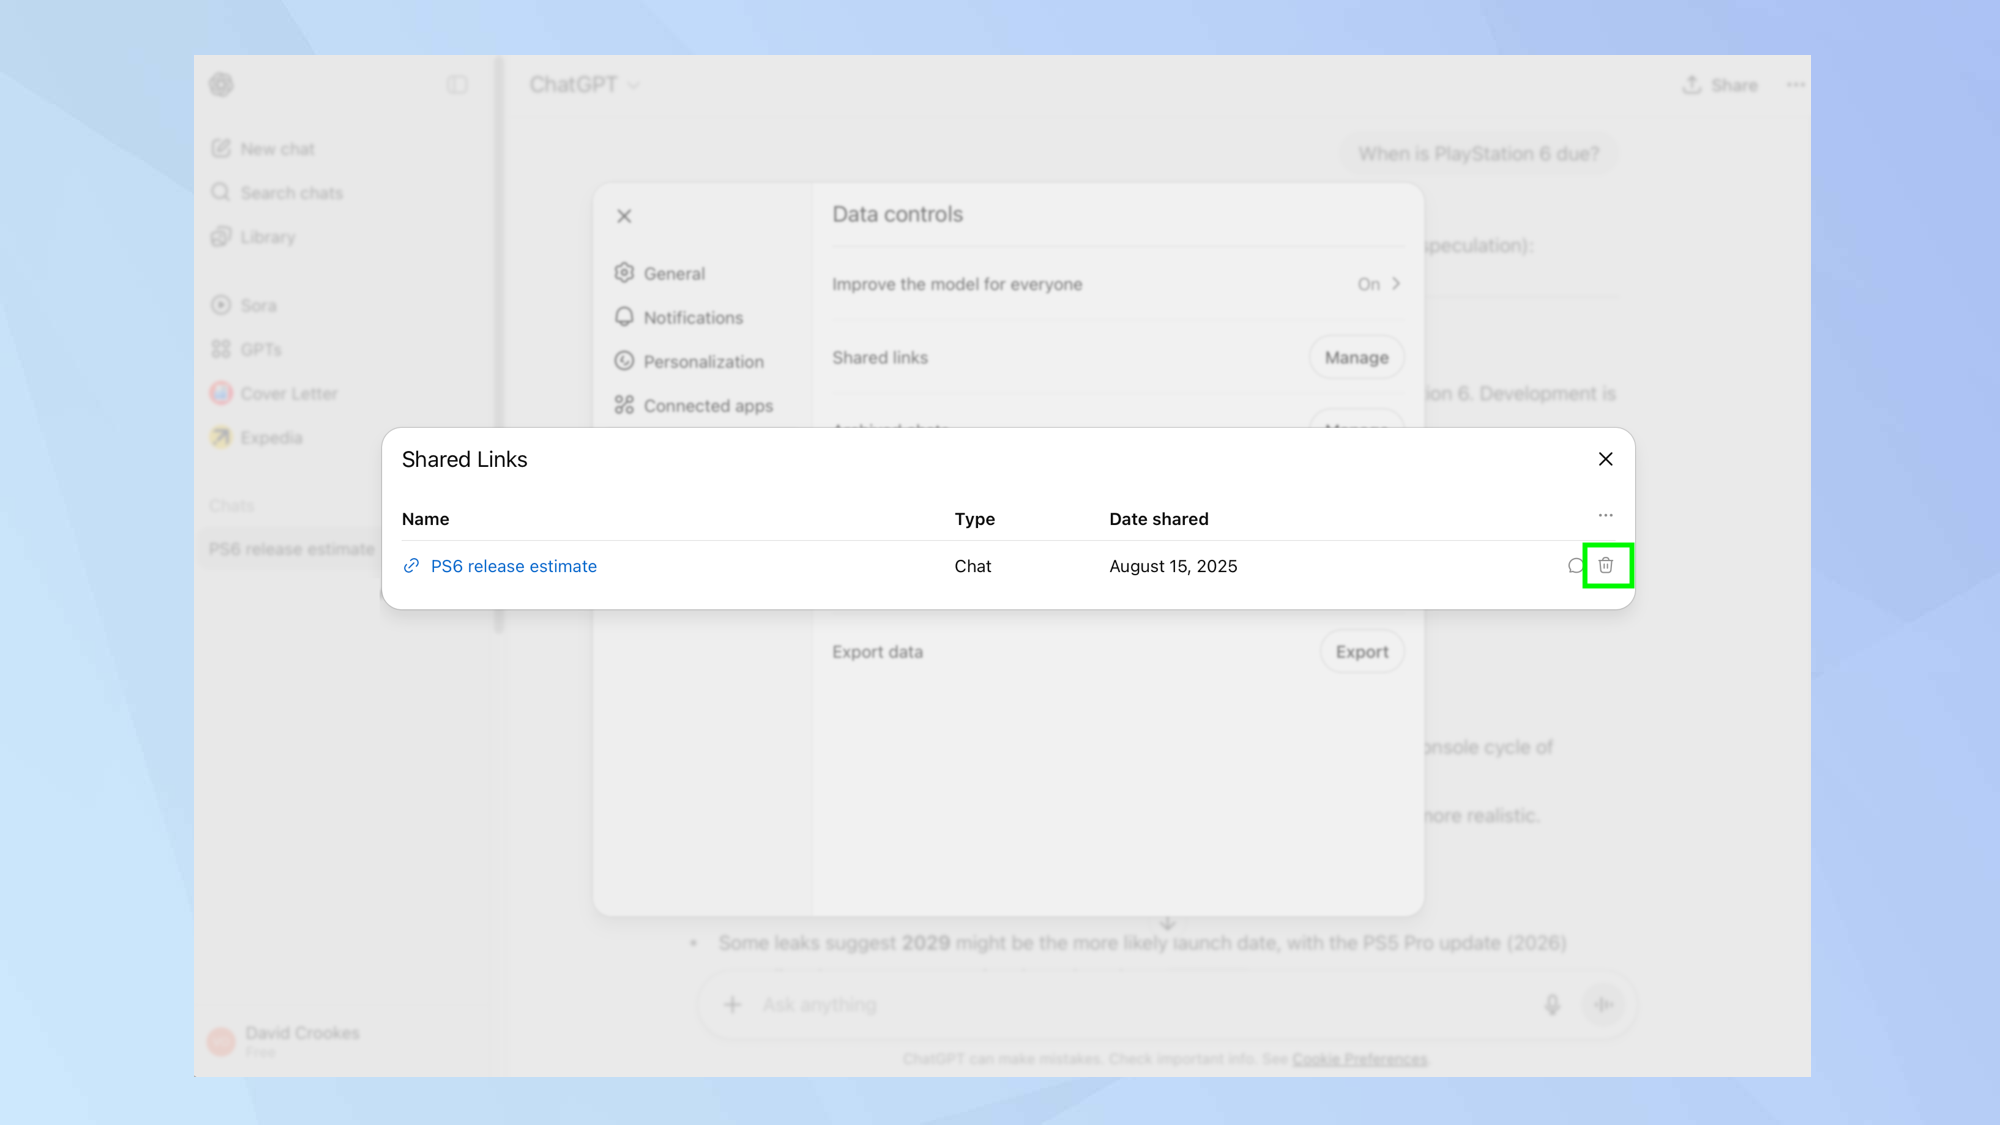
Task: Activate voice input with the microphone icon
Action: (x=1551, y=1004)
